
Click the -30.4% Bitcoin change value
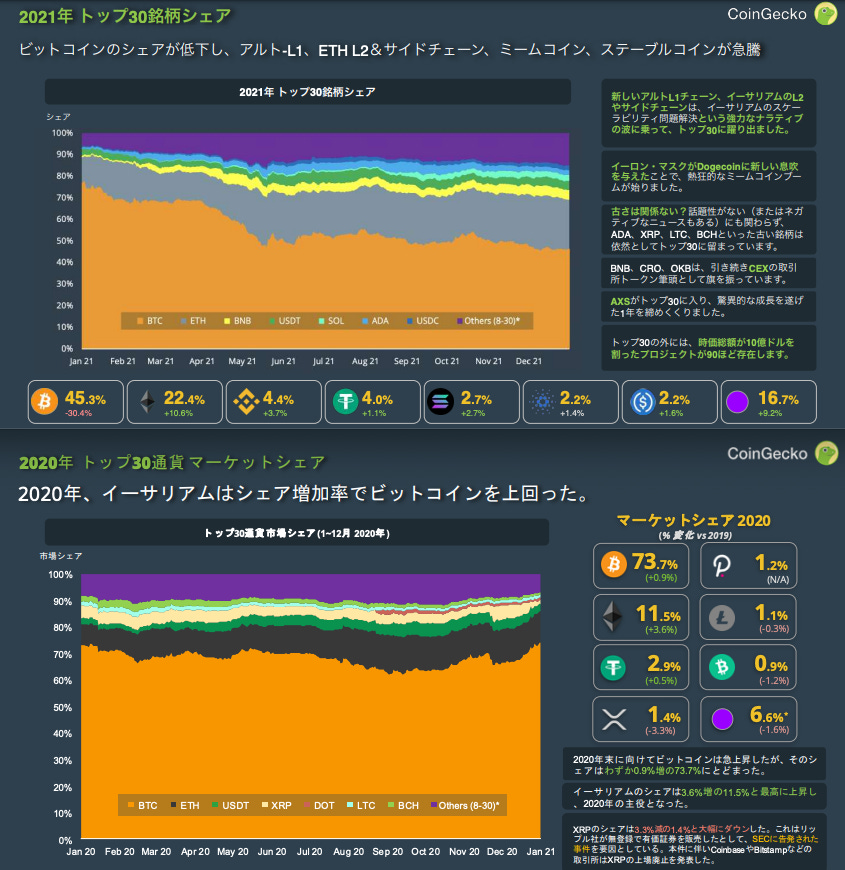[78, 413]
